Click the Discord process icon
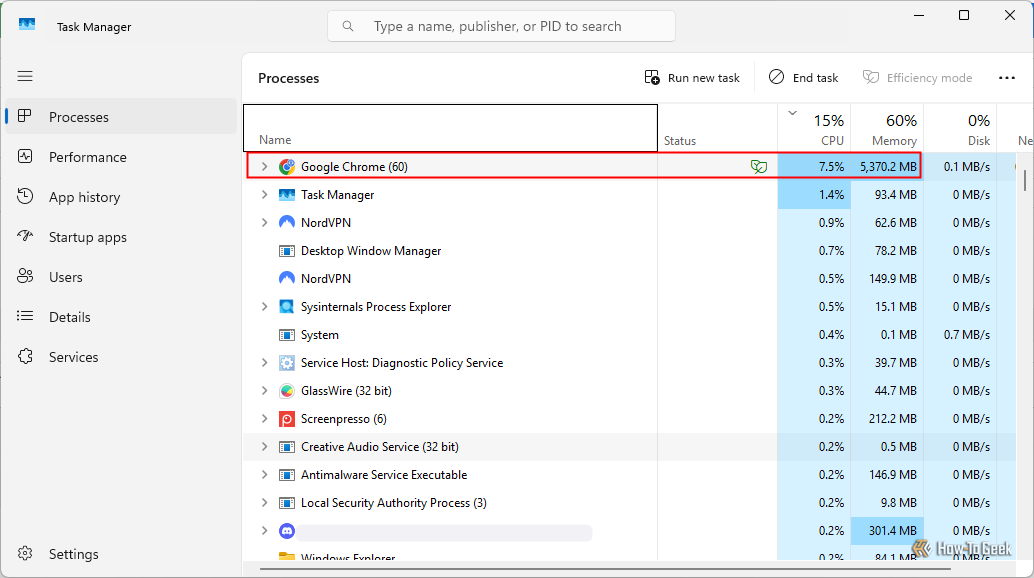Viewport: 1034px width, 578px height. 287,531
